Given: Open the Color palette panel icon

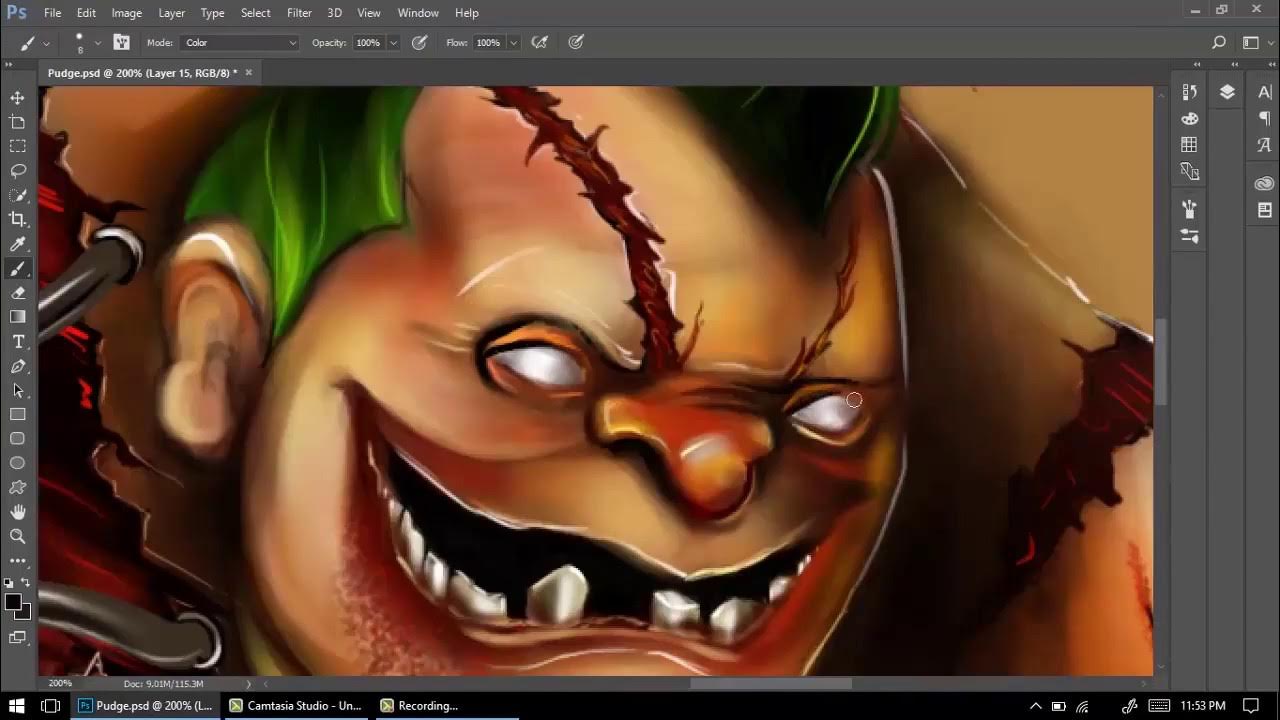Looking at the screenshot, I should pyautogui.click(x=1189, y=118).
